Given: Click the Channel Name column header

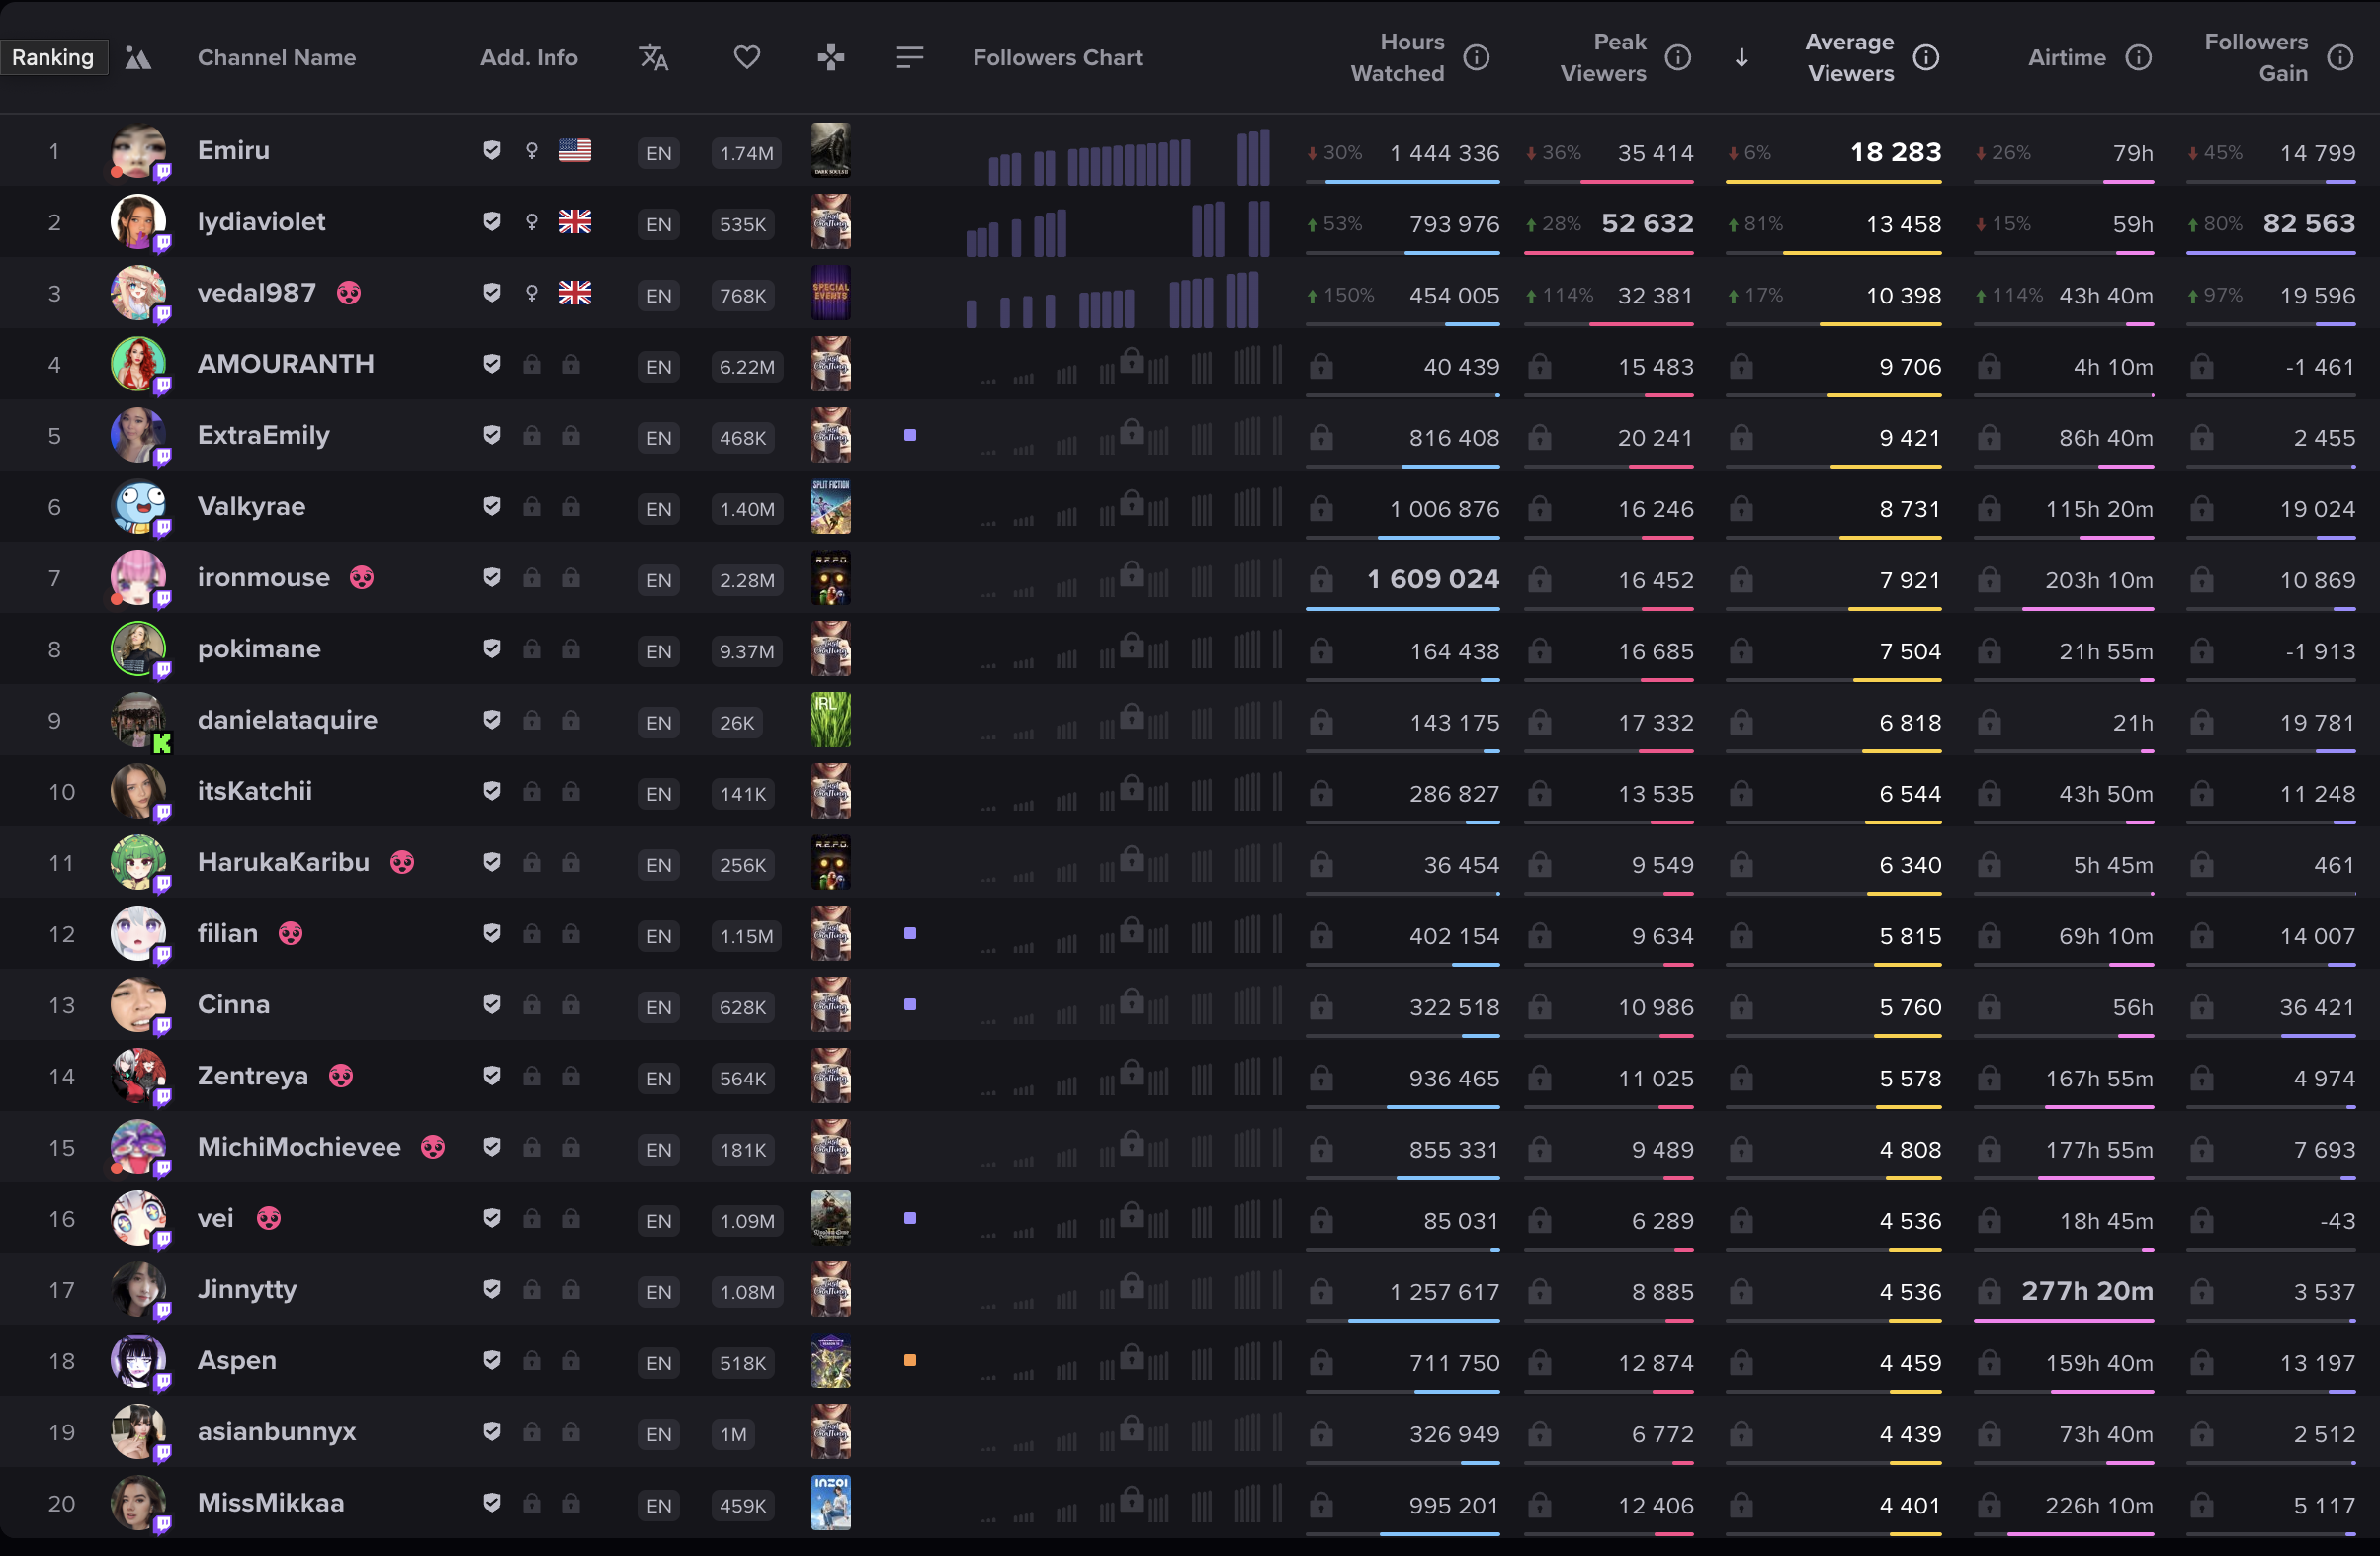Looking at the screenshot, I should point(276,58).
